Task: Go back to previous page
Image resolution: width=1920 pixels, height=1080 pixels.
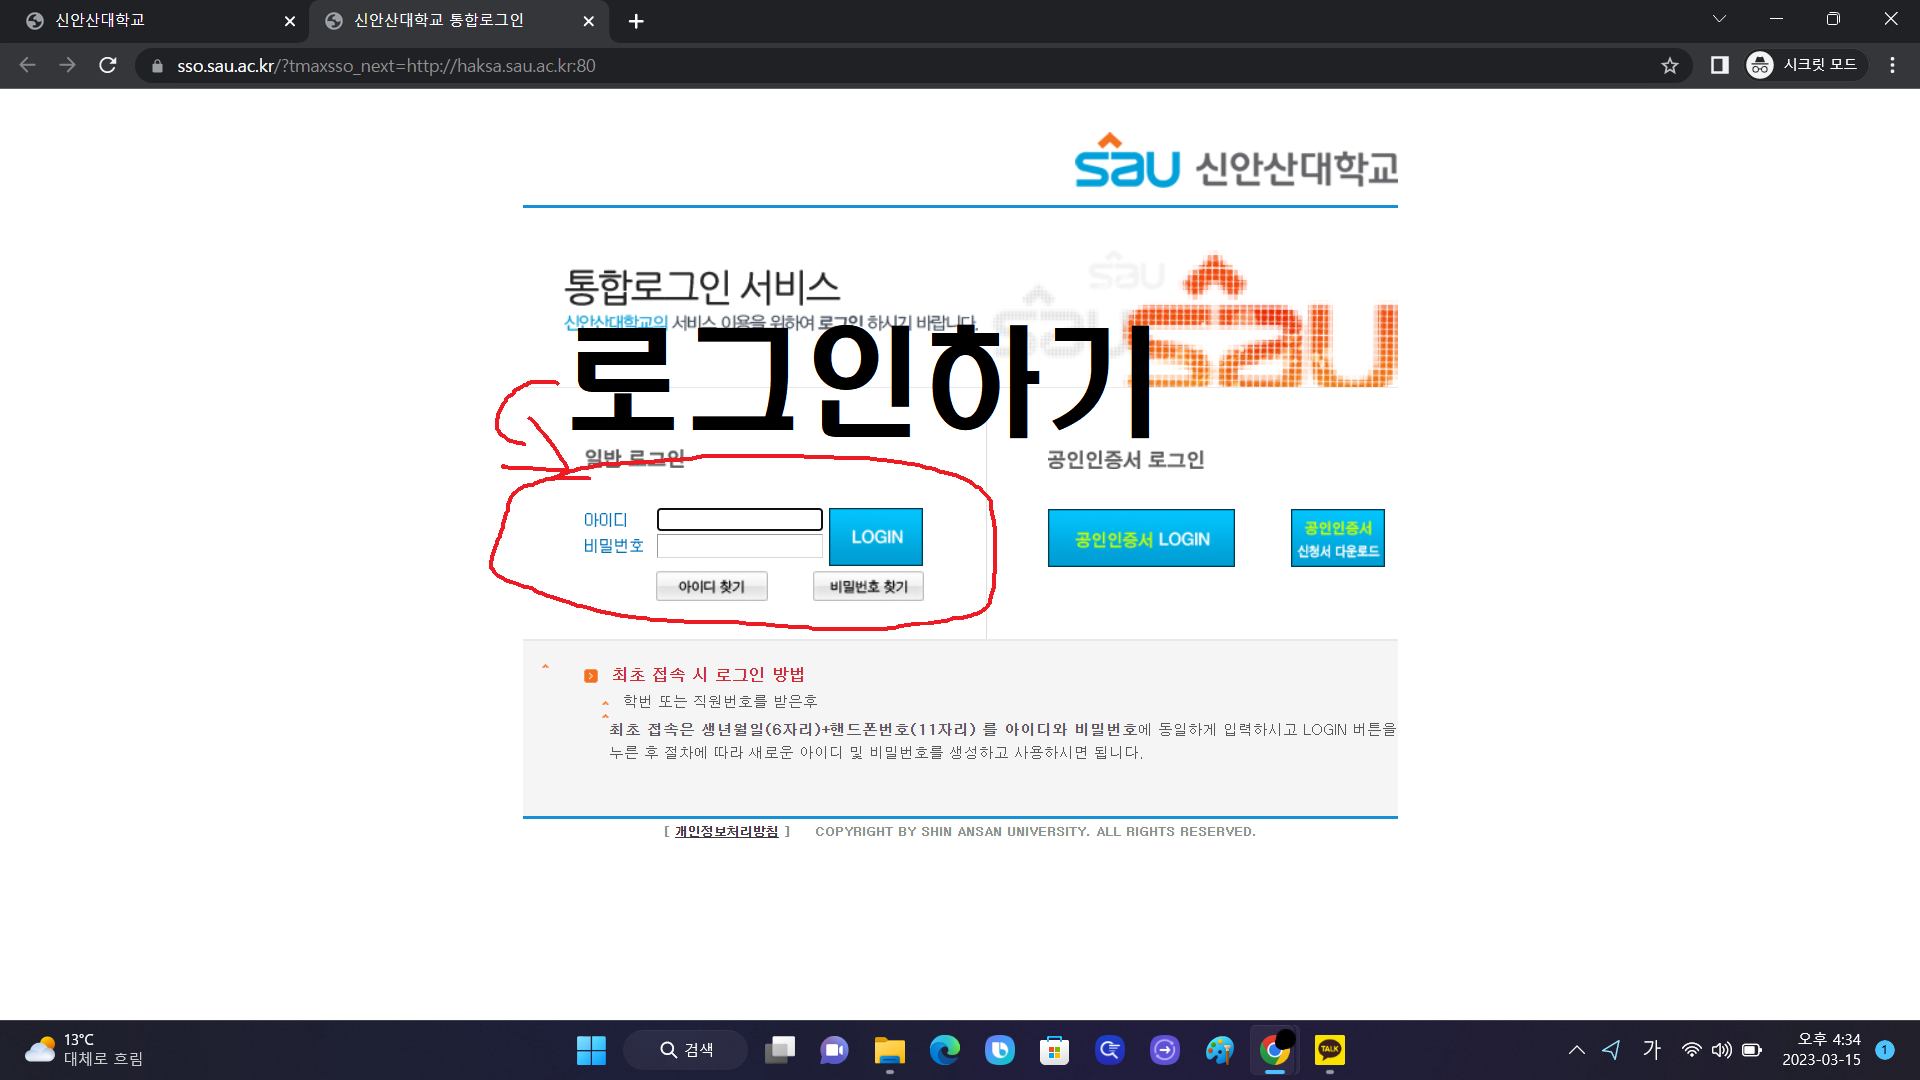Action: [x=27, y=65]
